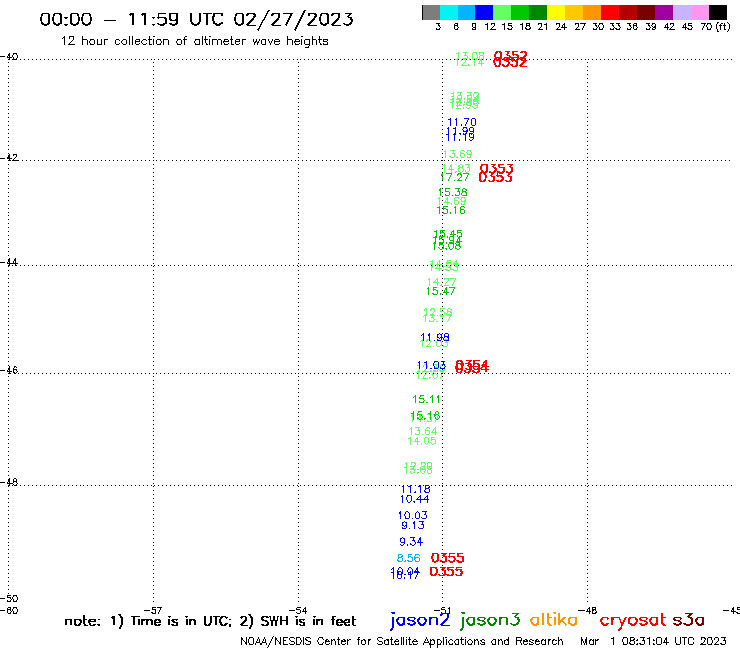740x650 pixels.
Task: Click latitude axis label '-42'
Action: (x=9, y=158)
